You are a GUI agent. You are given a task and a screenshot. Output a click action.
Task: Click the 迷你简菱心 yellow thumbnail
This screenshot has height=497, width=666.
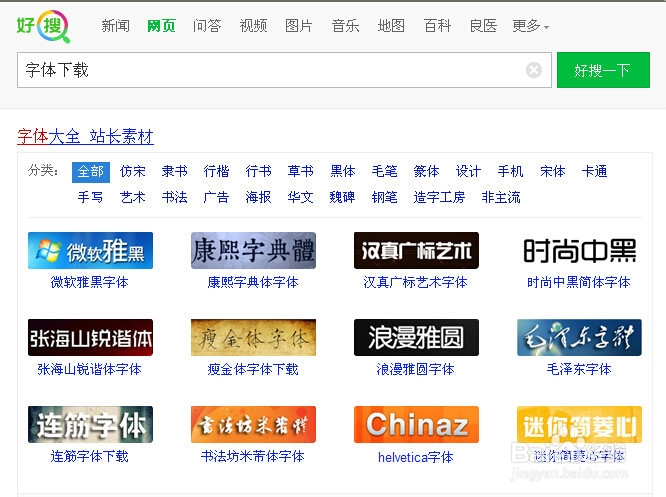coord(579,424)
